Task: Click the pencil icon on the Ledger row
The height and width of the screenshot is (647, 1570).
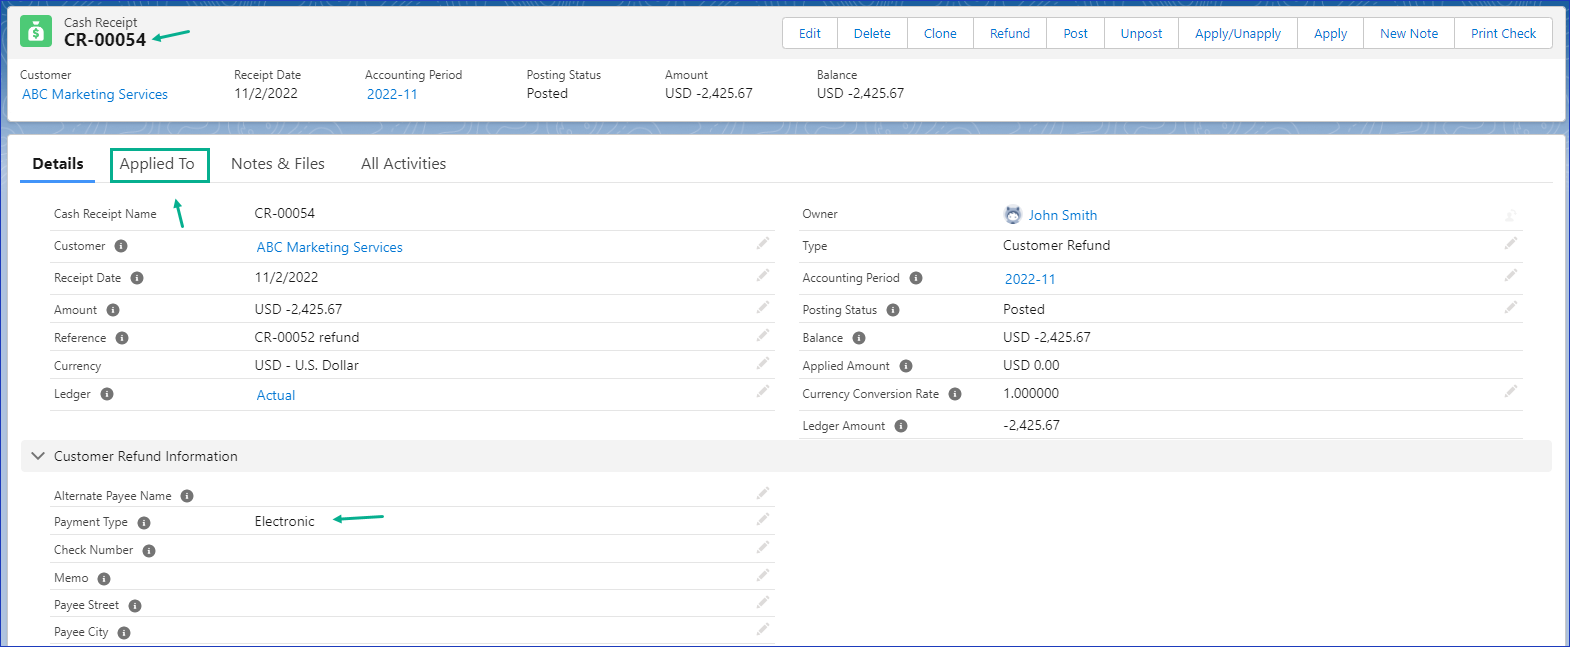Action: [x=763, y=391]
